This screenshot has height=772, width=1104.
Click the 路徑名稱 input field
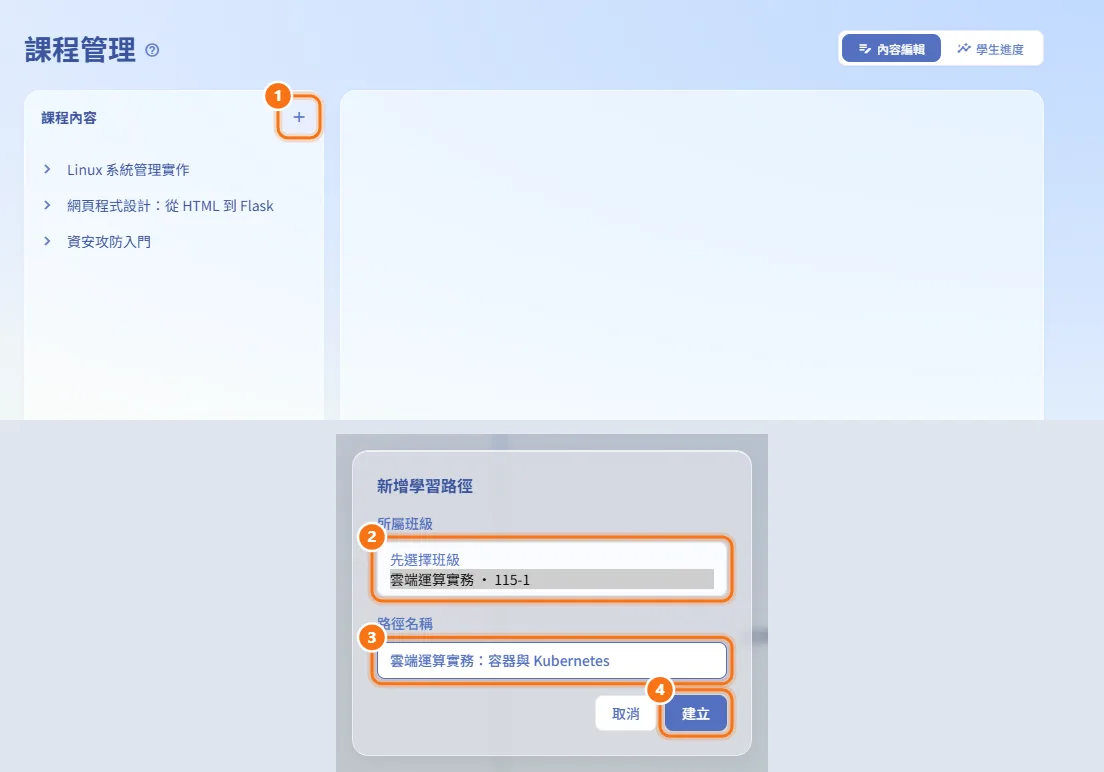pos(551,661)
